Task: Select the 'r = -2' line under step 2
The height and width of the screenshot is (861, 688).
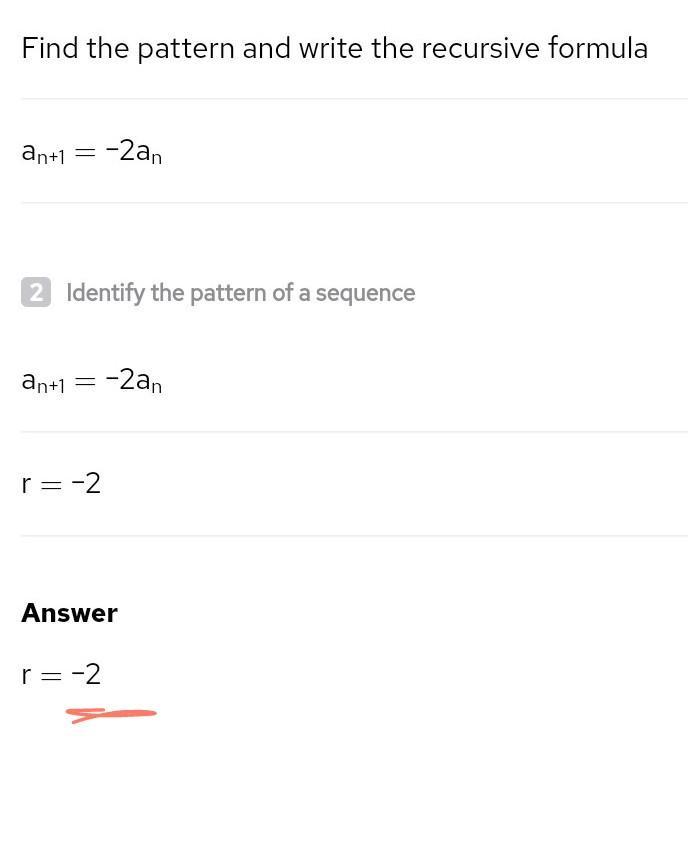Action: point(61,484)
